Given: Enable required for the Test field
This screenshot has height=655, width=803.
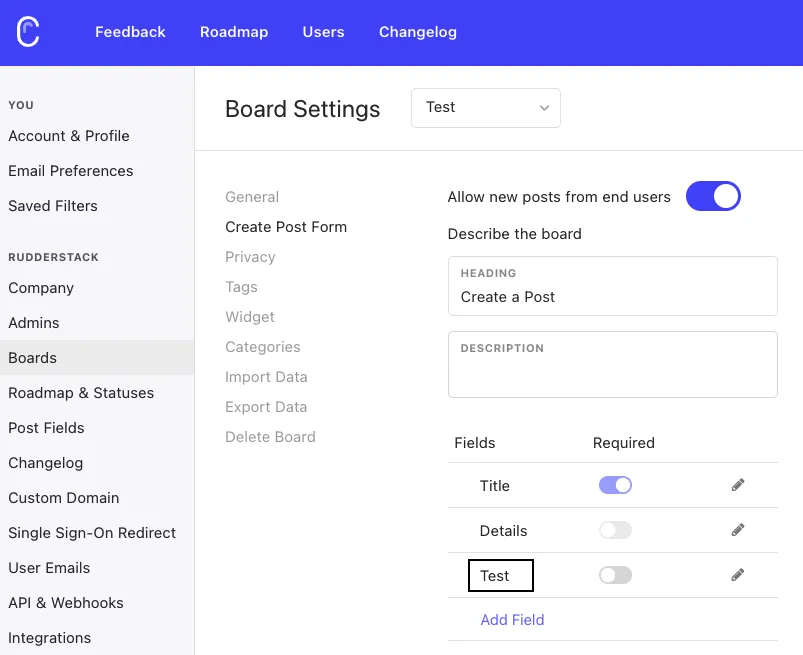Looking at the screenshot, I should 615,575.
